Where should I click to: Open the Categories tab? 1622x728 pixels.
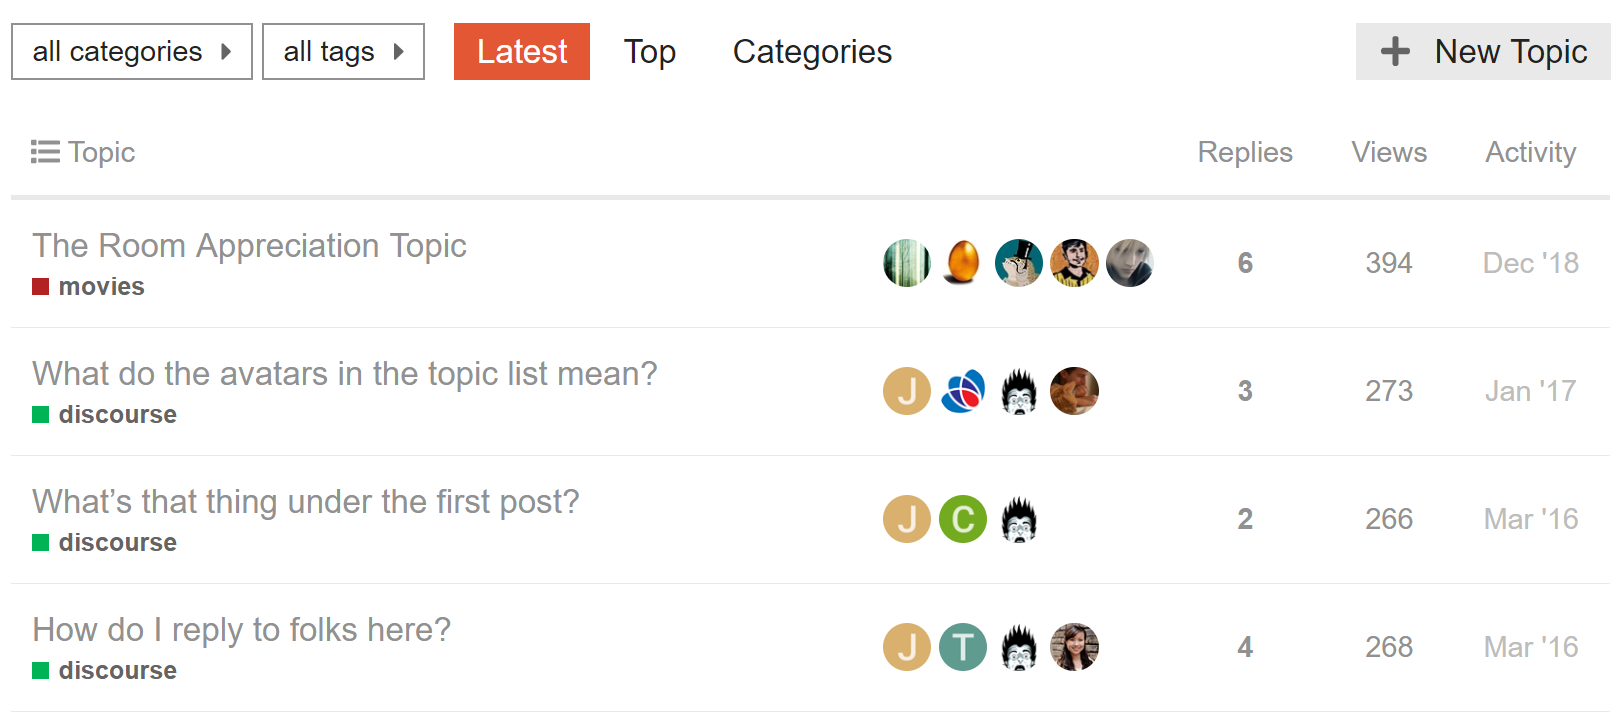[812, 51]
